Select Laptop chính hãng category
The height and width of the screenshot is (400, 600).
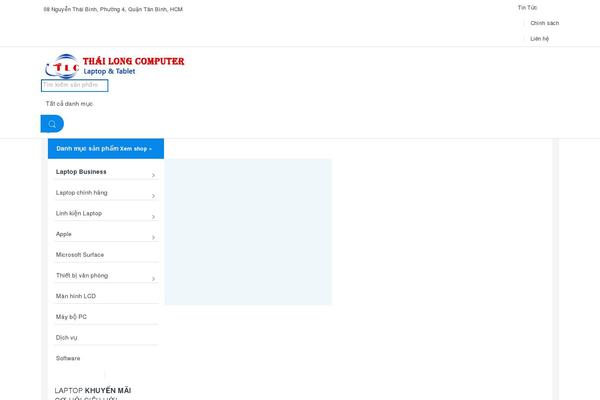point(82,193)
